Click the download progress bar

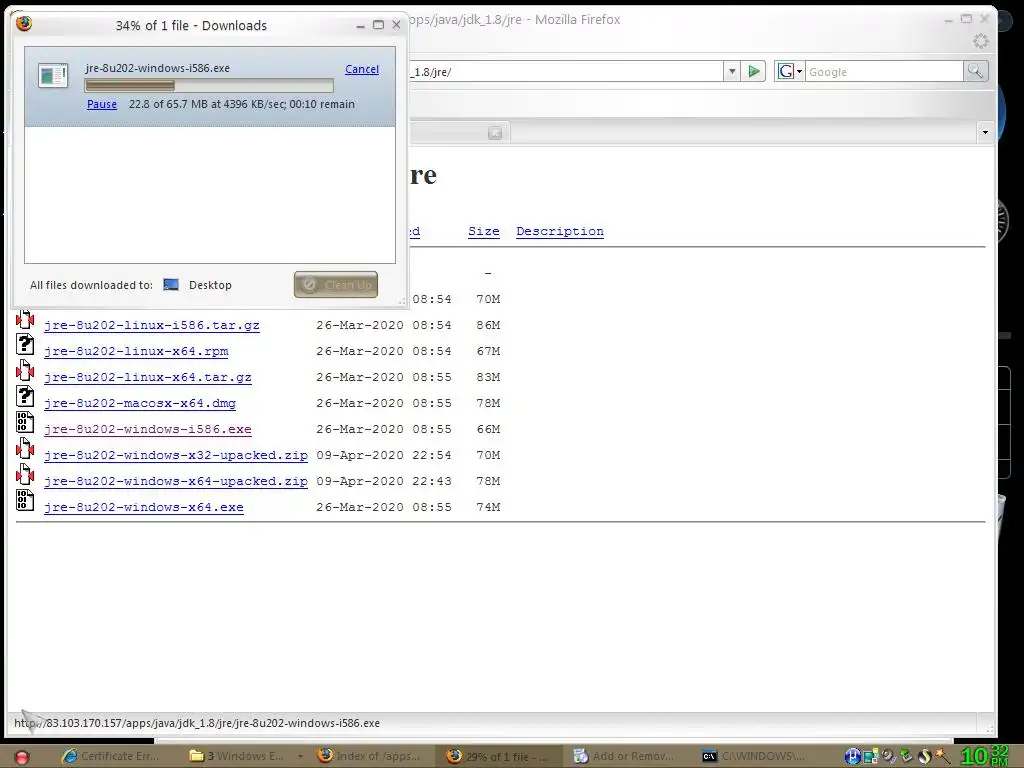point(209,86)
